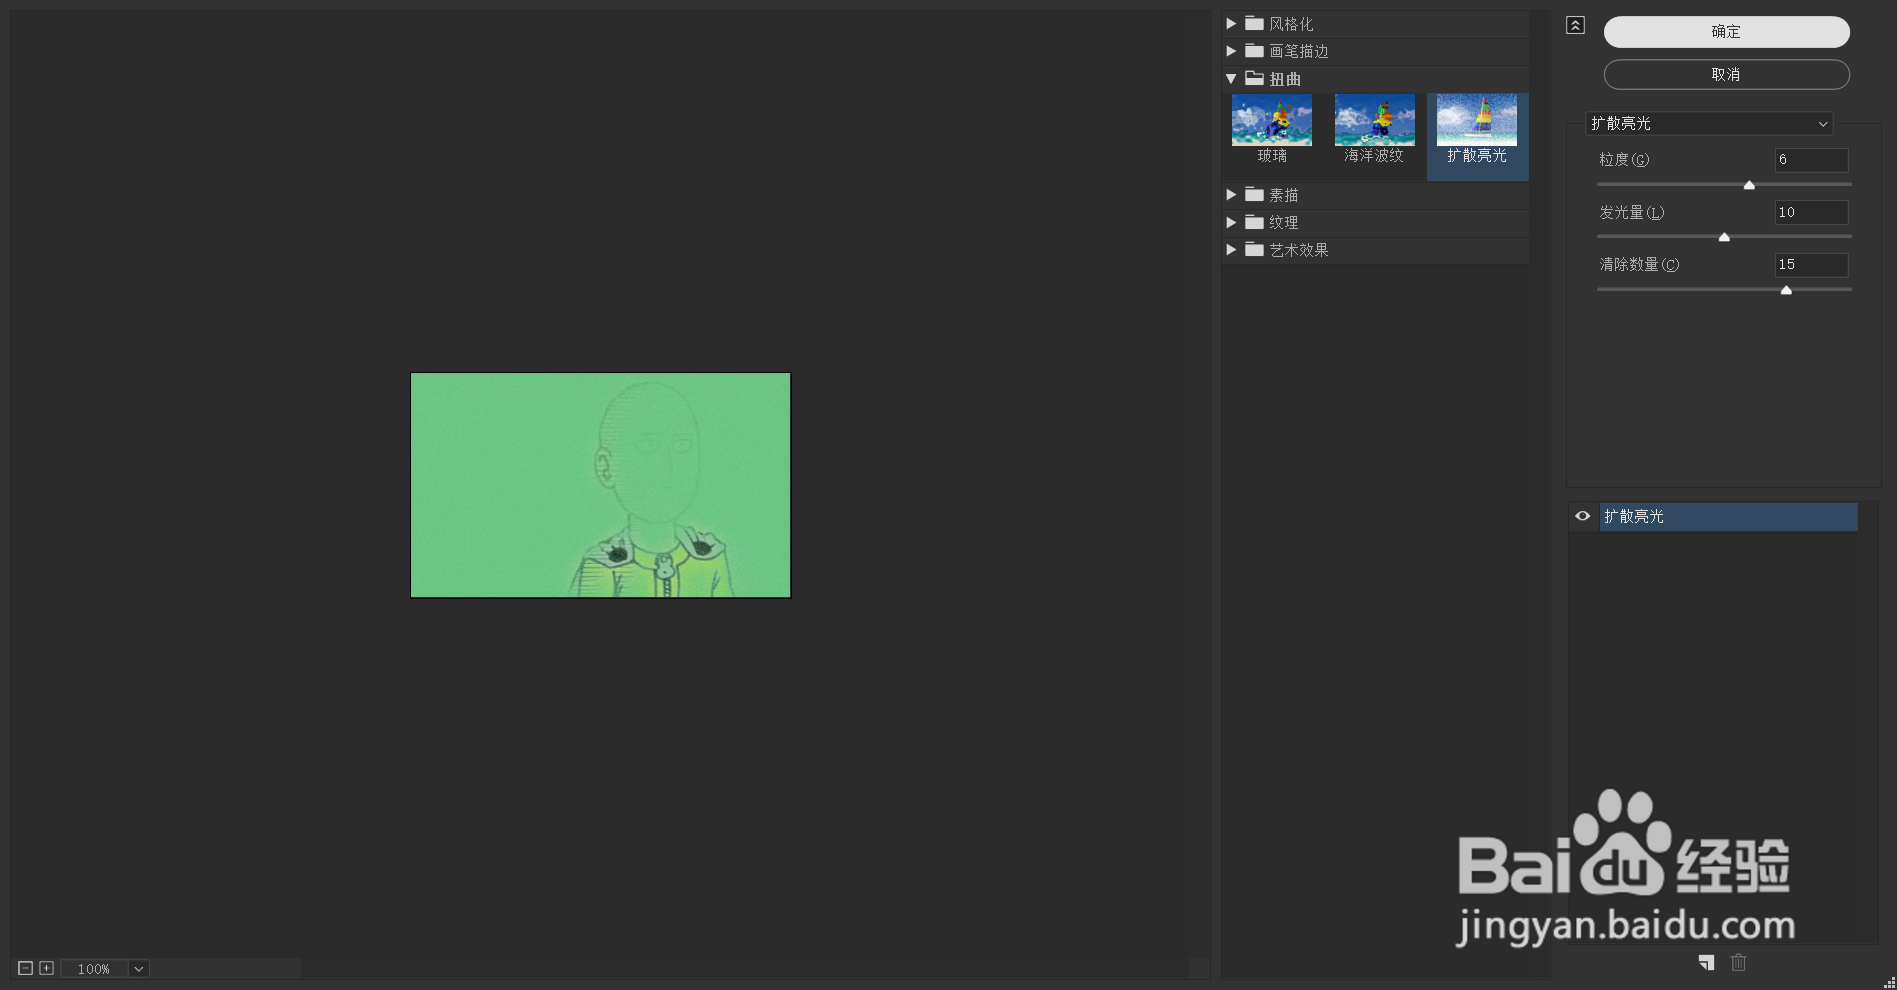Click the 艺术效果 folder icon

point(1255,250)
